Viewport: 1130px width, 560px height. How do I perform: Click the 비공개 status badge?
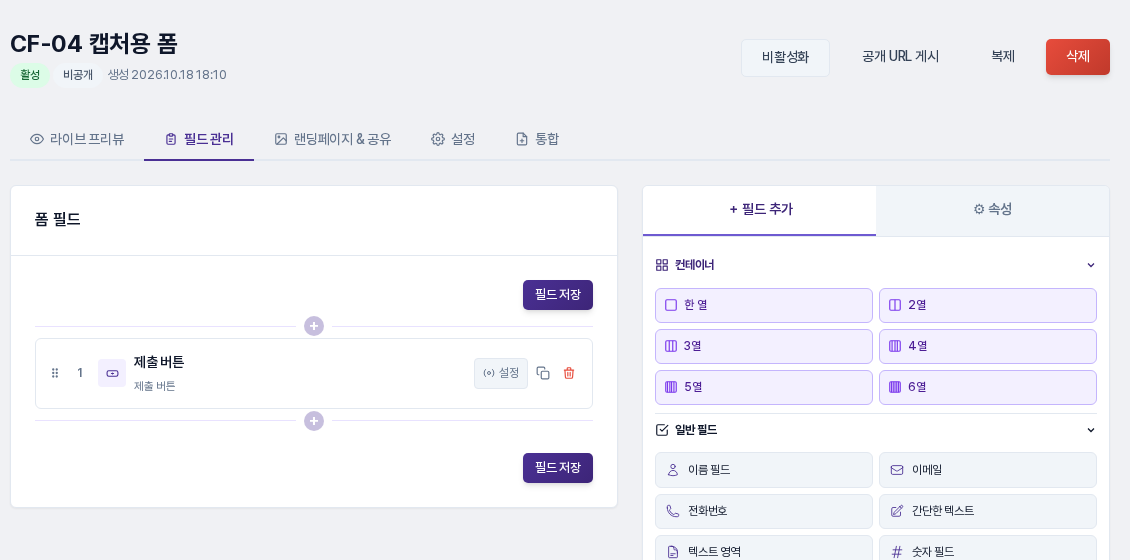(x=78, y=75)
